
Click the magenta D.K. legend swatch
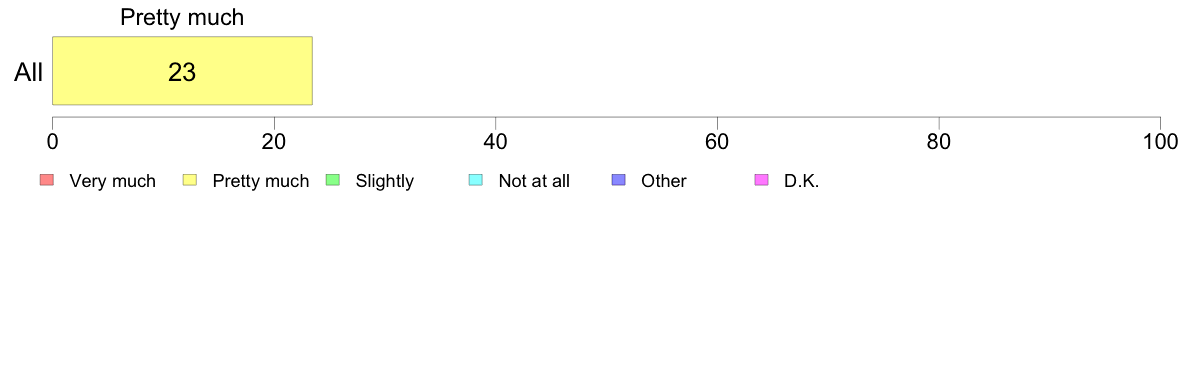tap(761, 180)
